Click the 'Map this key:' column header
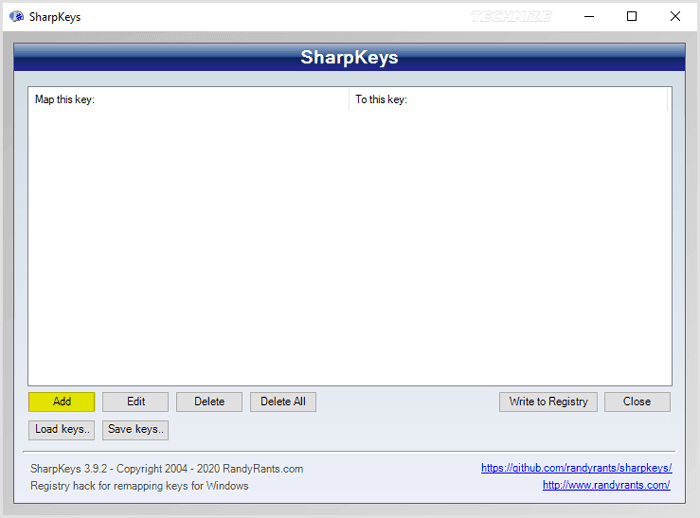The image size is (700, 518). [x=188, y=99]
